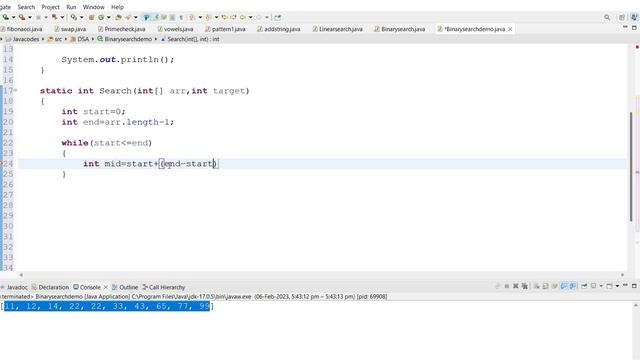The width and height of the screenshot is (640, 360).
Task: Click the console scroll up arrow
Action: click(x=636, y=305)
